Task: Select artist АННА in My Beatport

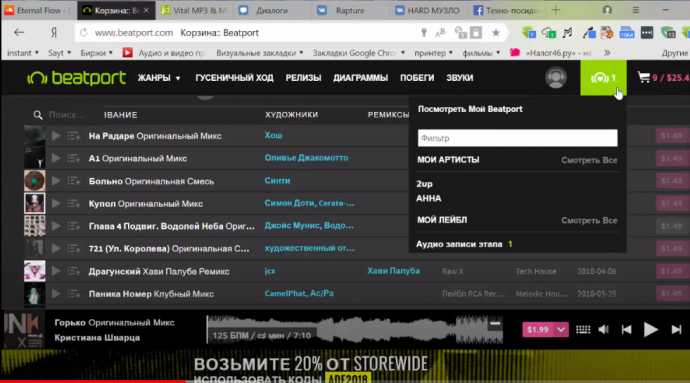Action: [429, 199]
